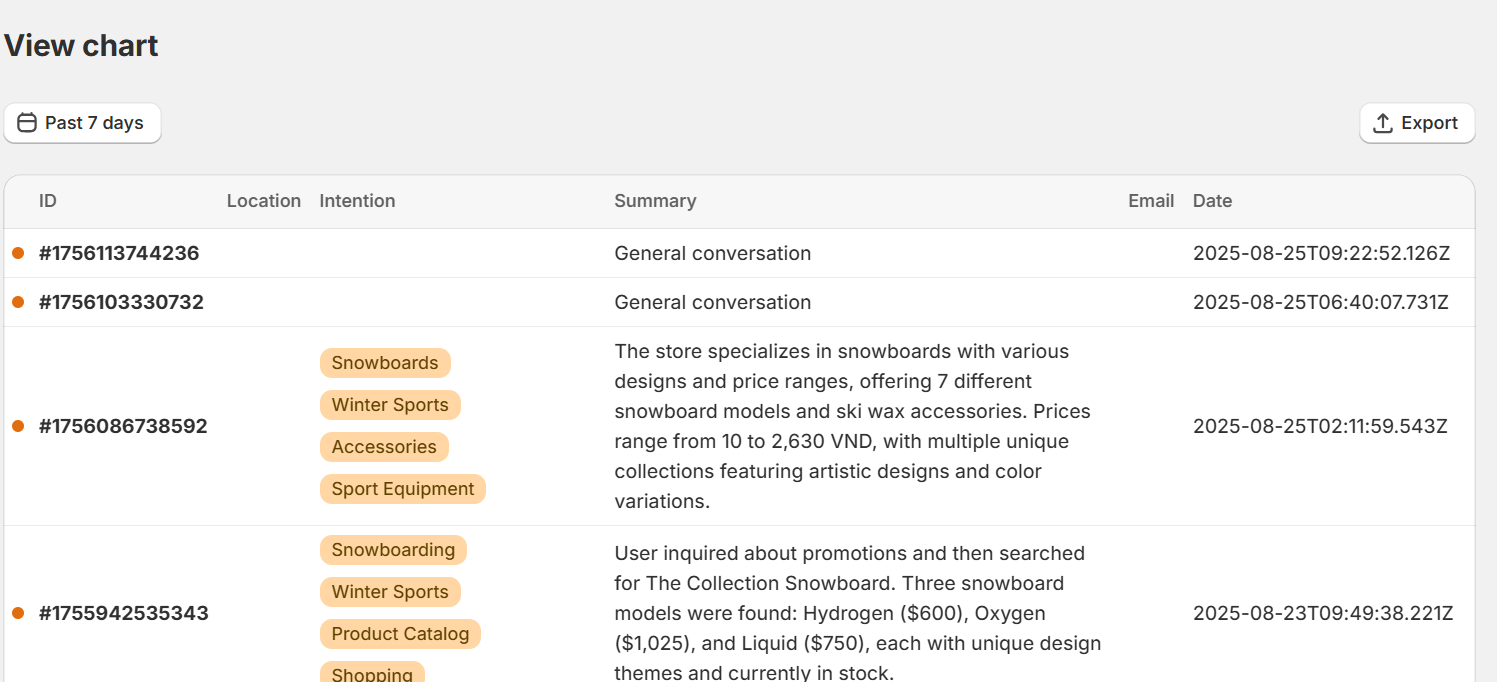Select the Product Catalog intention tag

point(400,634)
